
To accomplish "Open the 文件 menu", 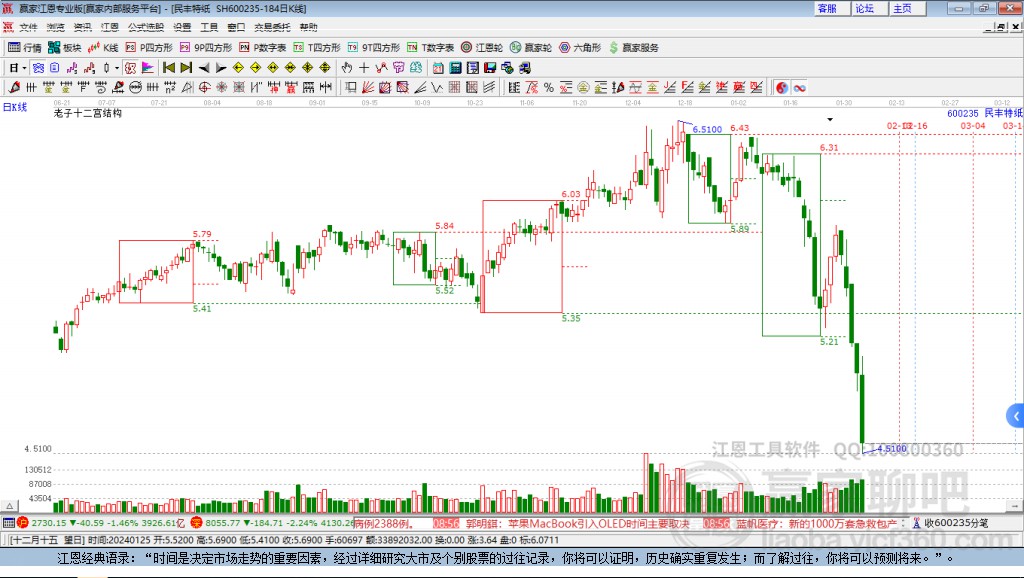I will tap(28, 27).
